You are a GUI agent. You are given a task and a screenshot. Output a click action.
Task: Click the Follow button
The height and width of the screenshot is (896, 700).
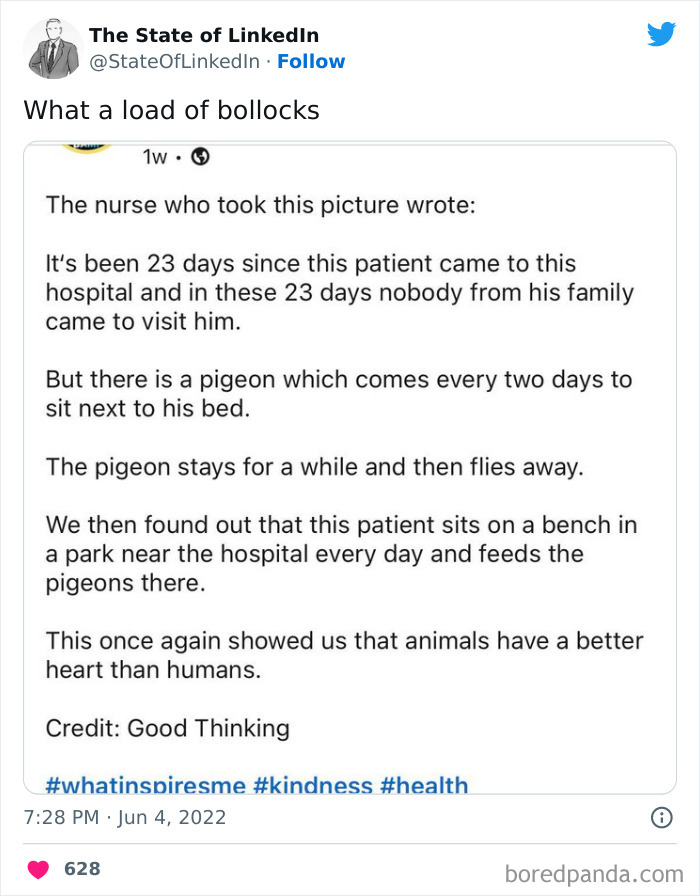[312, 62]
